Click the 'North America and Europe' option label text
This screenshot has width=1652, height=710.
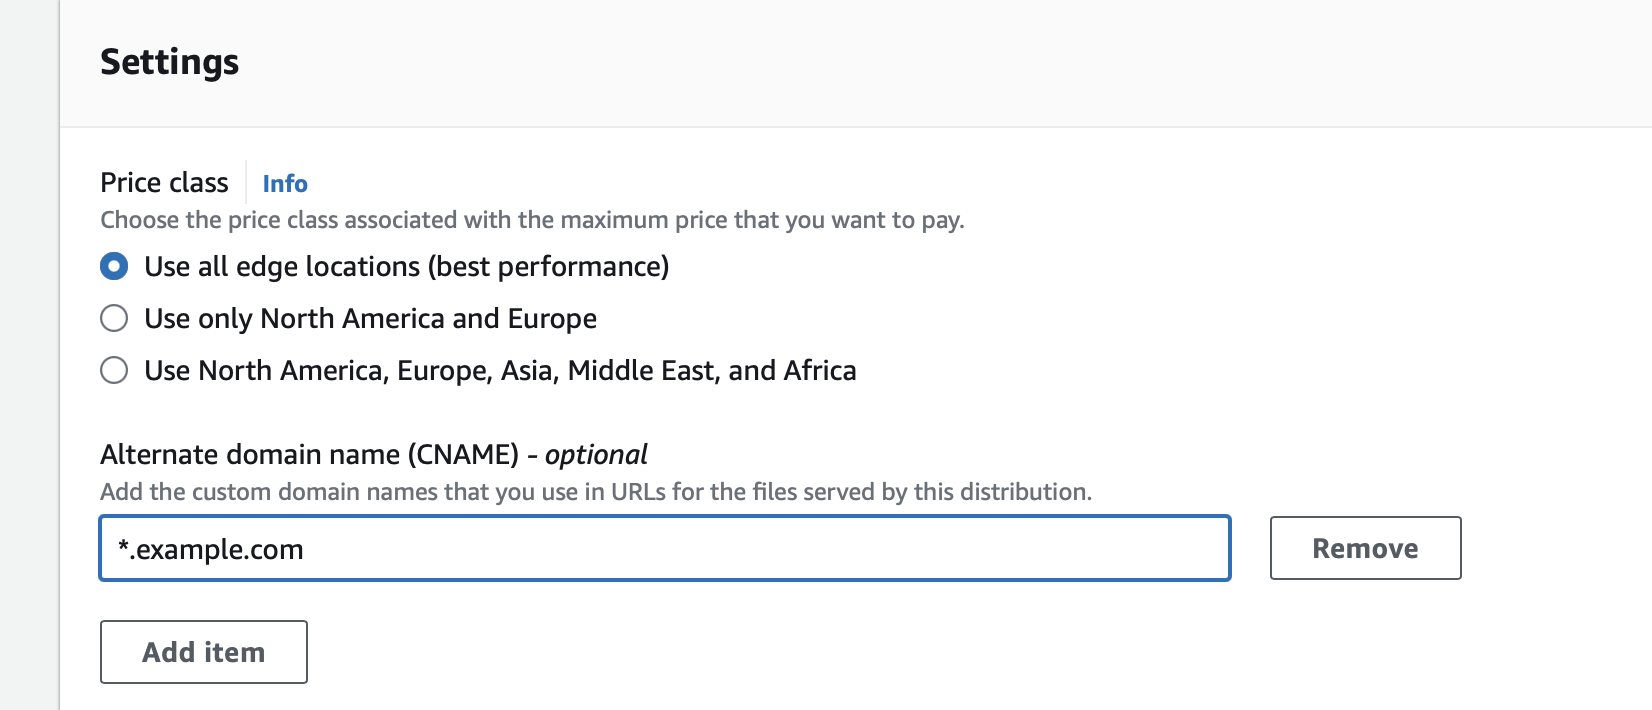[428, 319]
